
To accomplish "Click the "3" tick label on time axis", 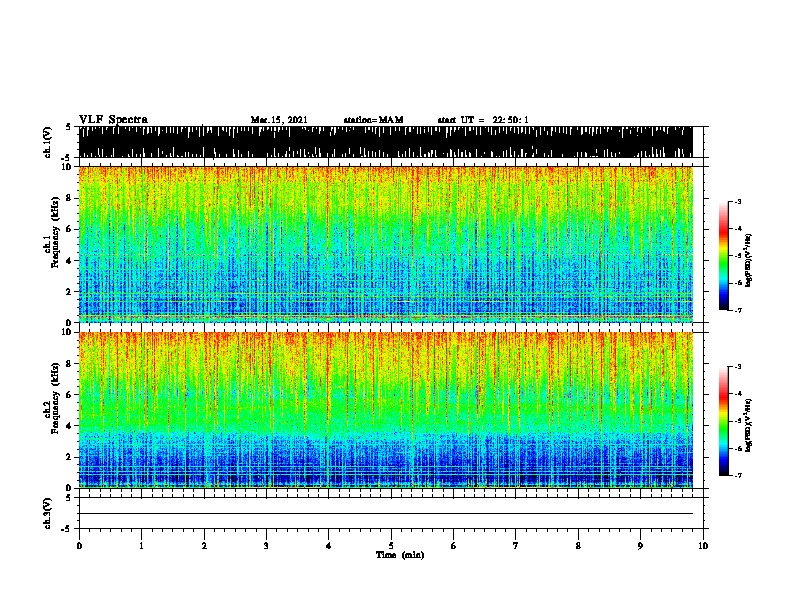I will (266, 546).
